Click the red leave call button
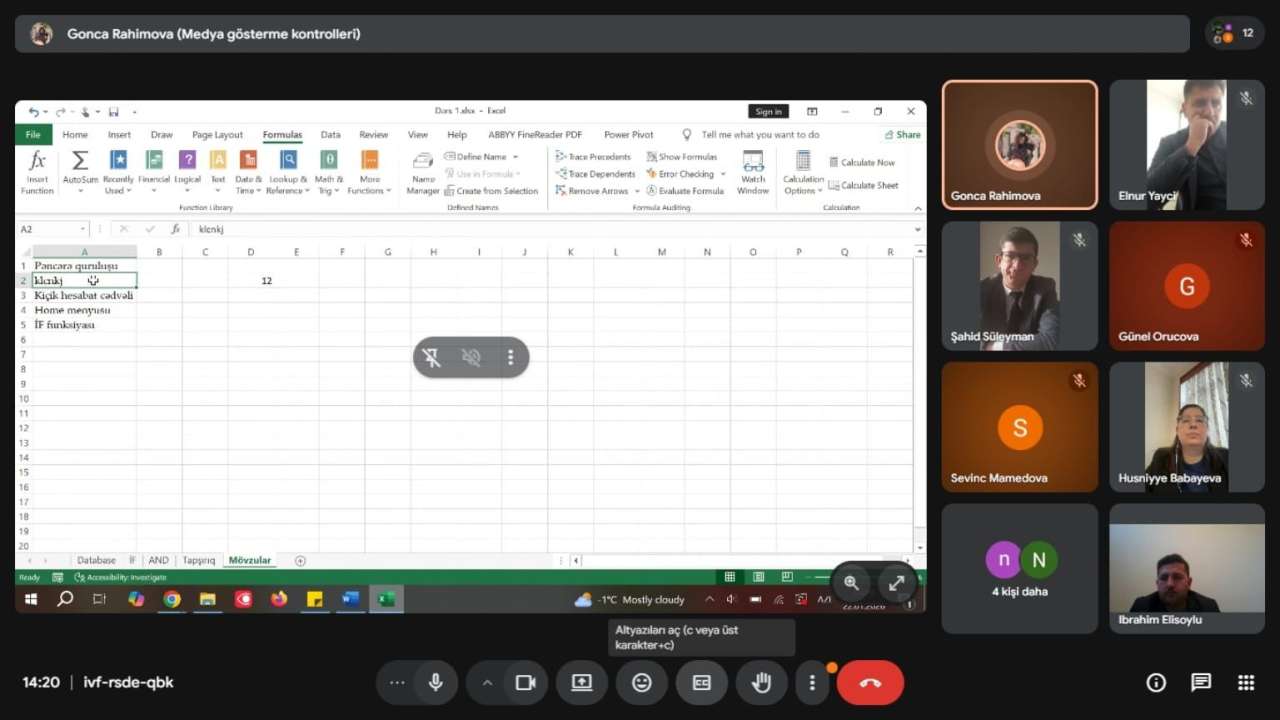1280x720 pixels. pos(870,683)
